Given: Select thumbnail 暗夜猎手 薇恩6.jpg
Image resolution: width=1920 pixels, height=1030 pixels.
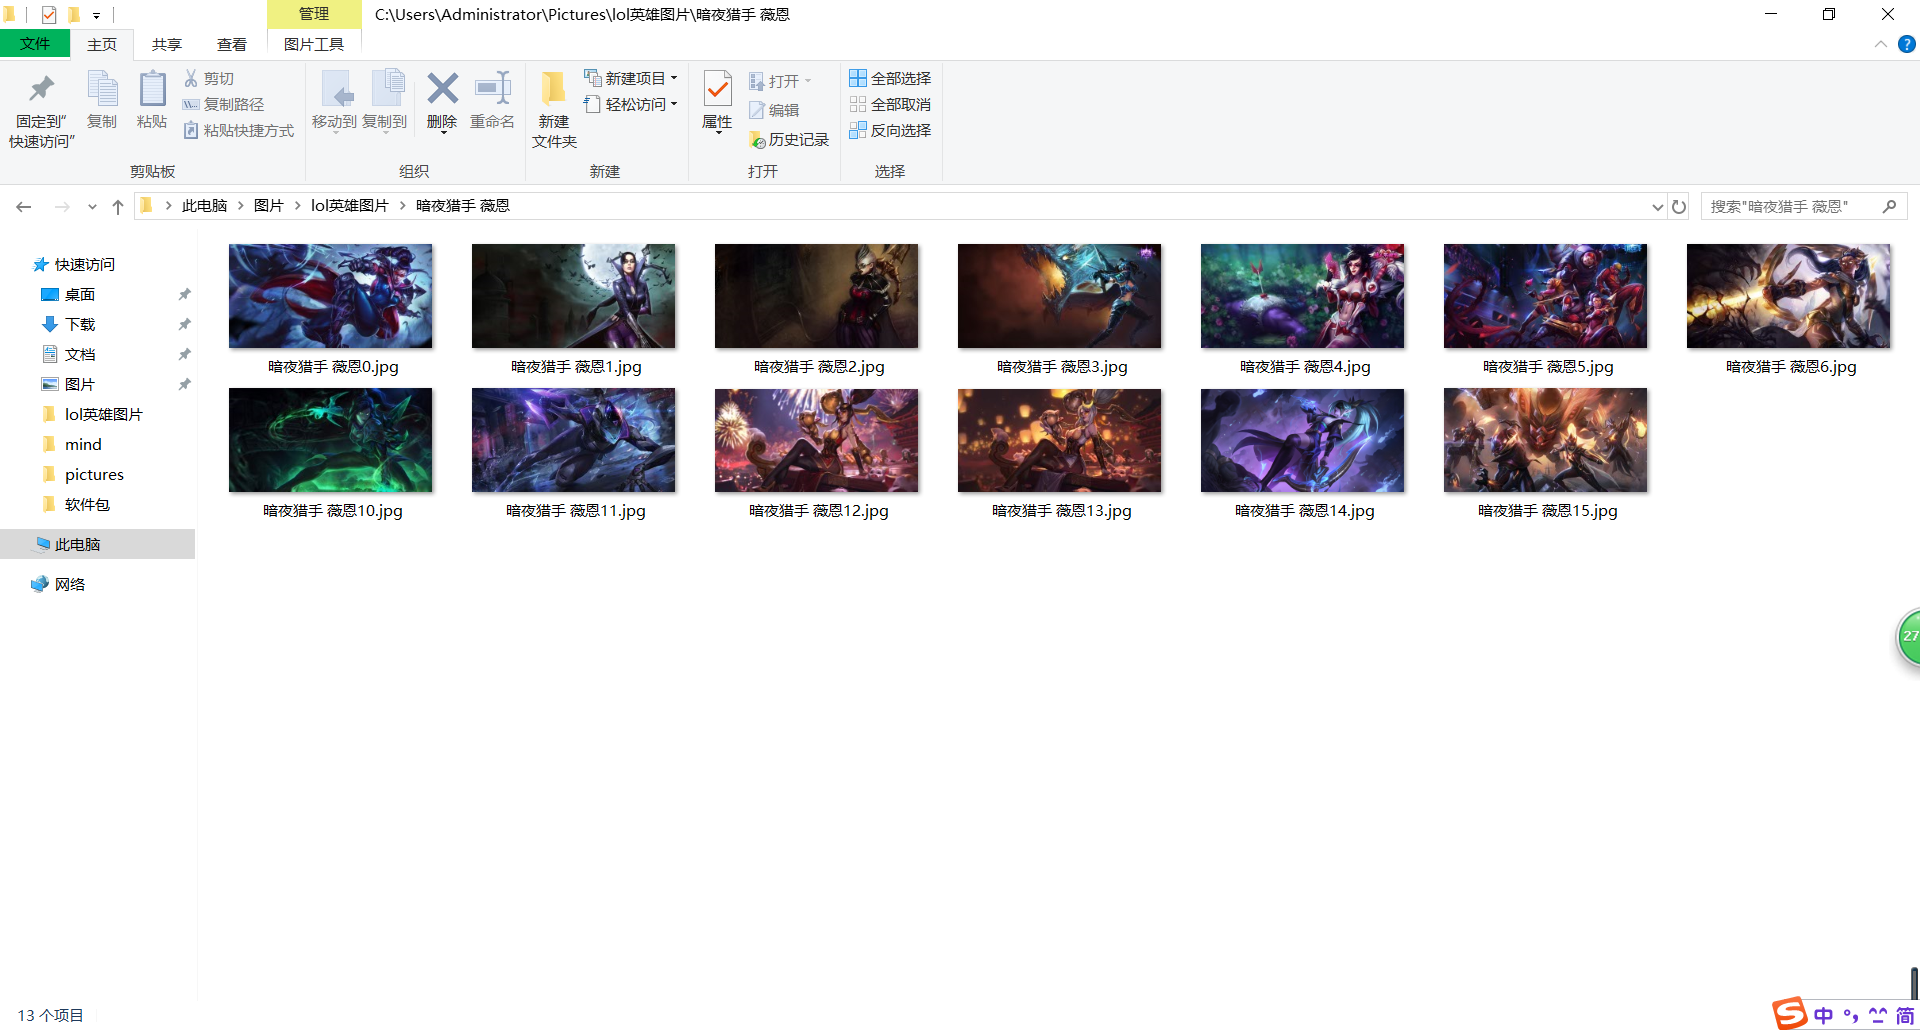Looking at the screenshot, I should coord(1789,296).
